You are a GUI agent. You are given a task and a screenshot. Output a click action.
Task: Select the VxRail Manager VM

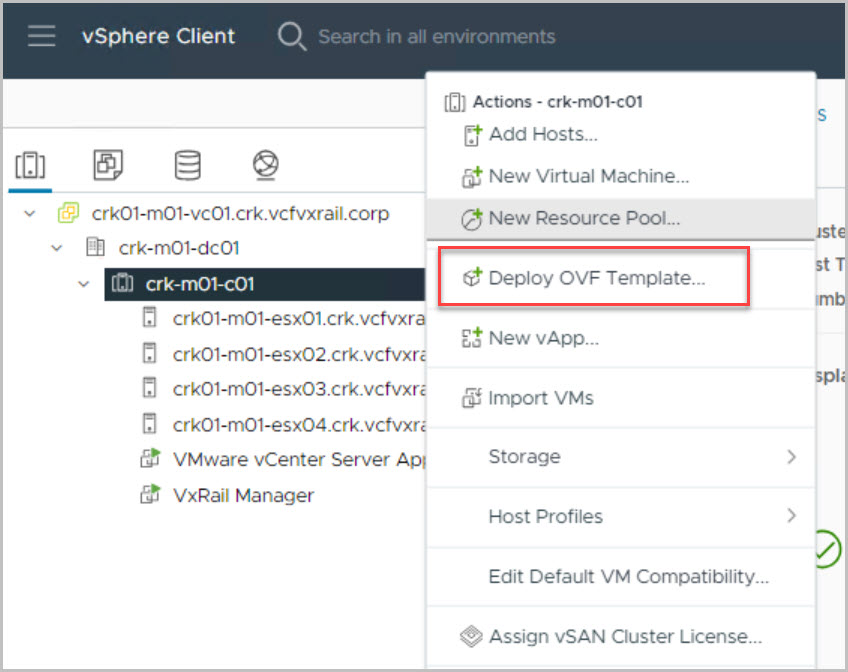click(x=243, y=495)
